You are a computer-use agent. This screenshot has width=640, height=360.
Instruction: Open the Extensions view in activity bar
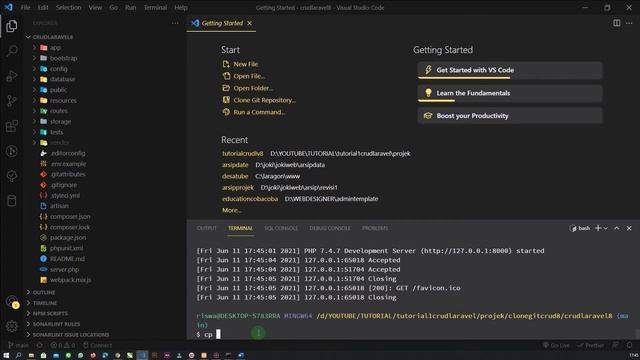click(x=11, y=126)
